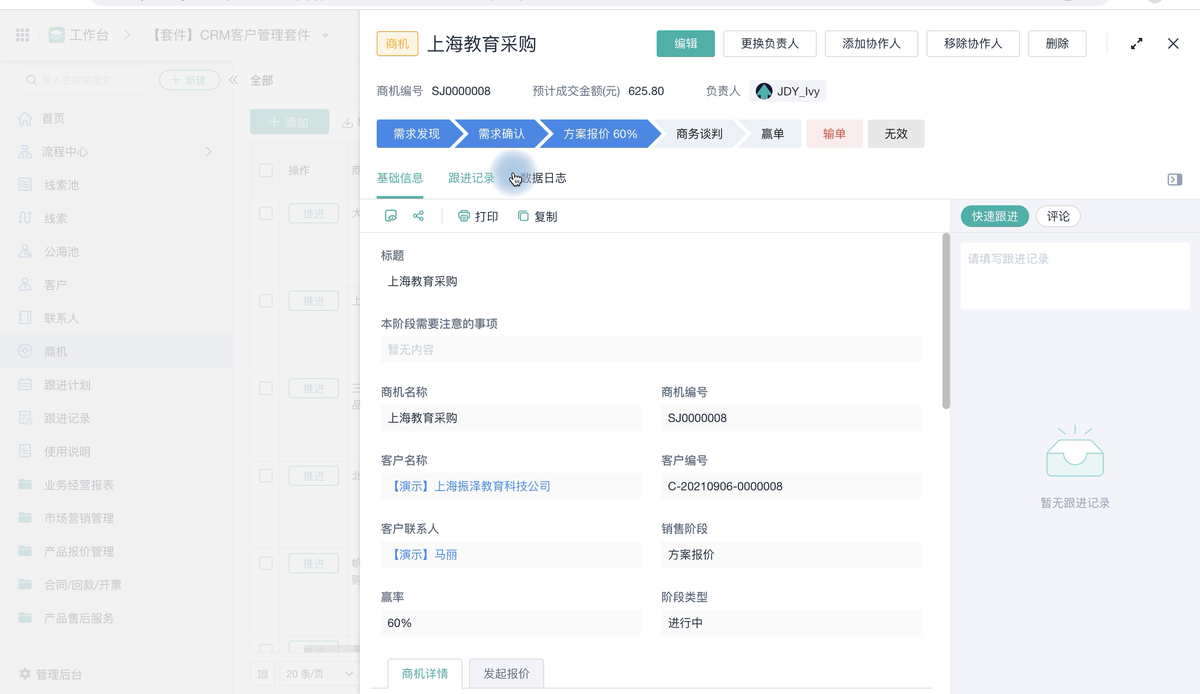Tick the checkbox of the second table row
Image resolution: width=1200 pixels, height=694 pixels.
266,300
